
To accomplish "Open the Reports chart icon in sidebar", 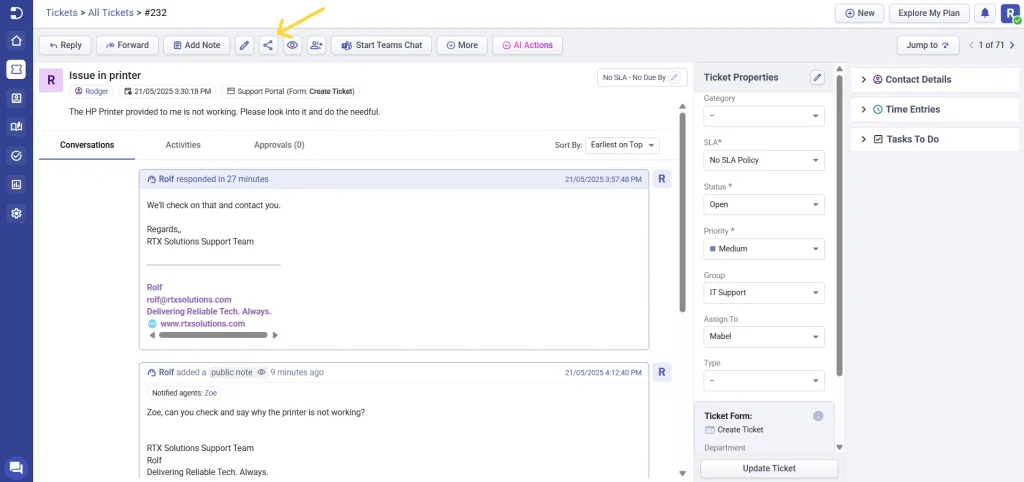I will [16, 184].
